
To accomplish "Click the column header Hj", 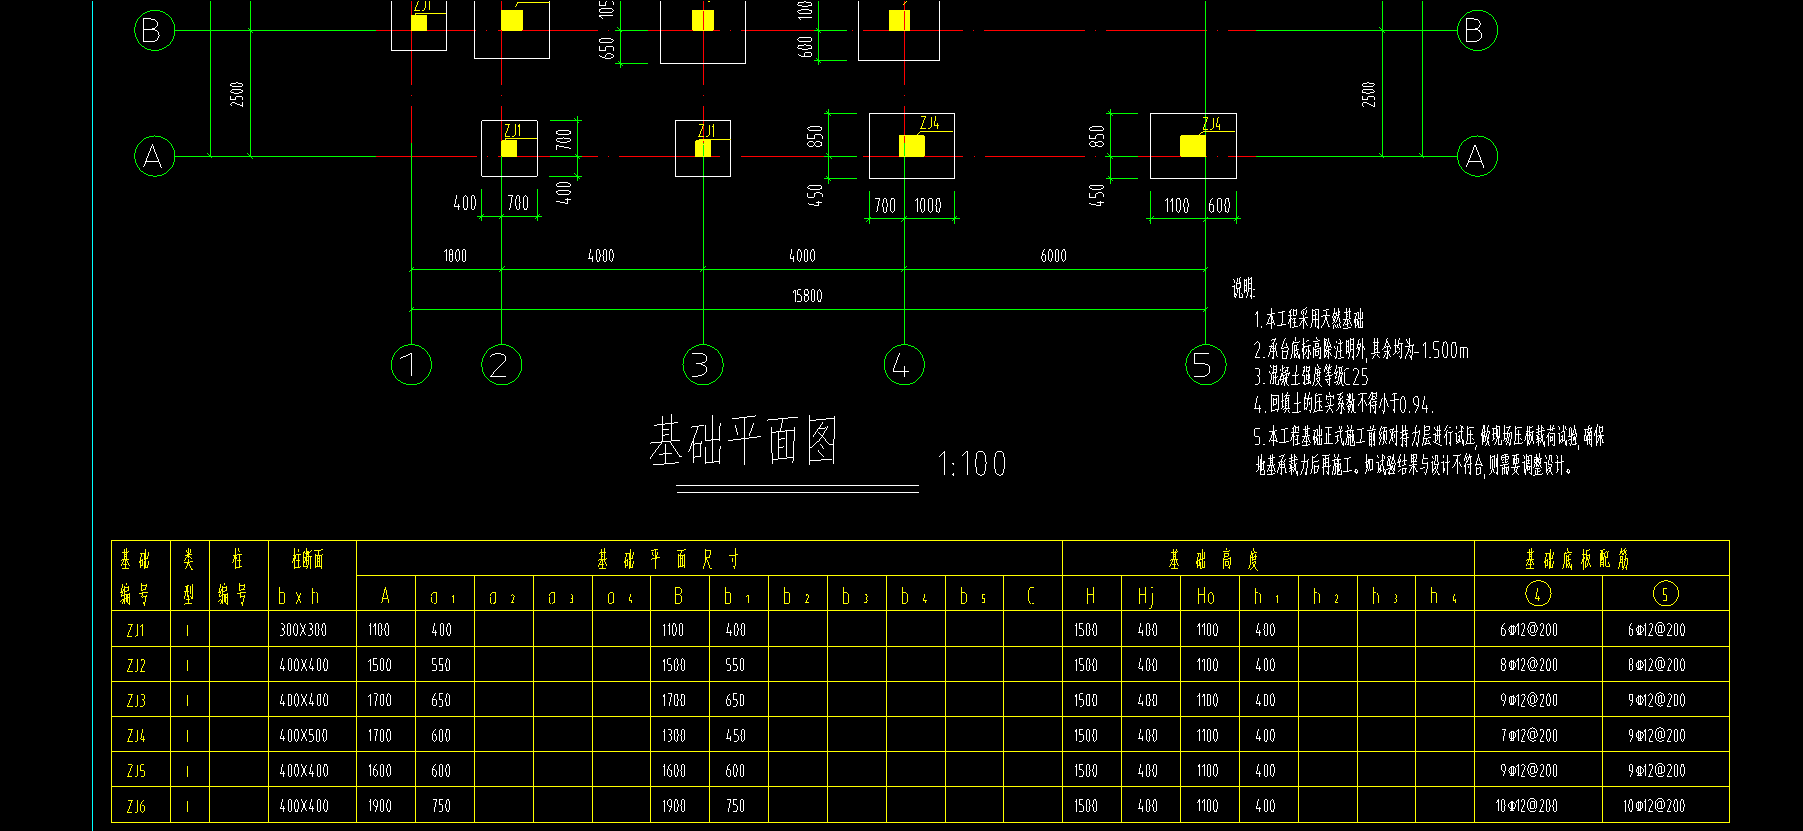I will tap(1146, 596).
